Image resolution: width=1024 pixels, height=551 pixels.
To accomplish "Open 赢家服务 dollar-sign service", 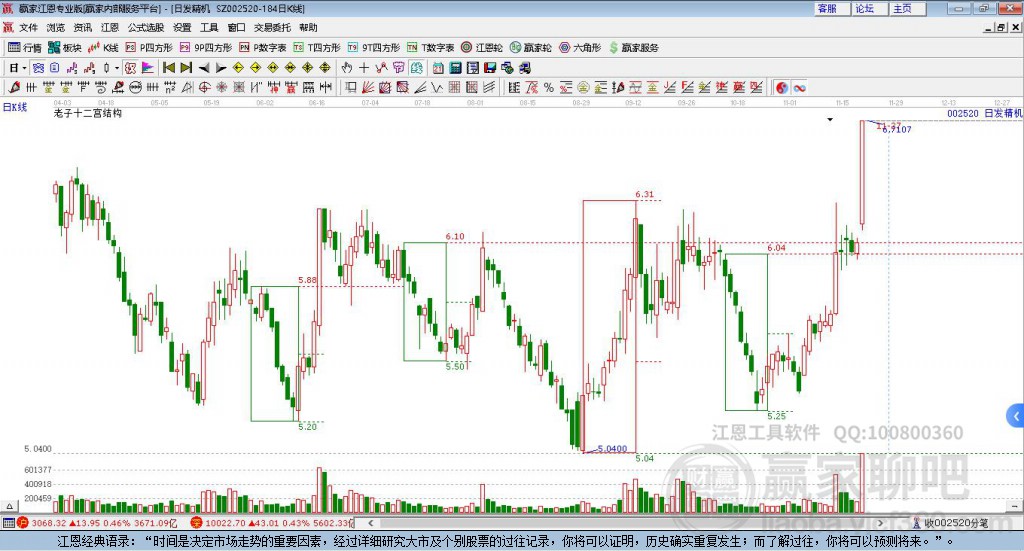I will (x=633, y=48).
